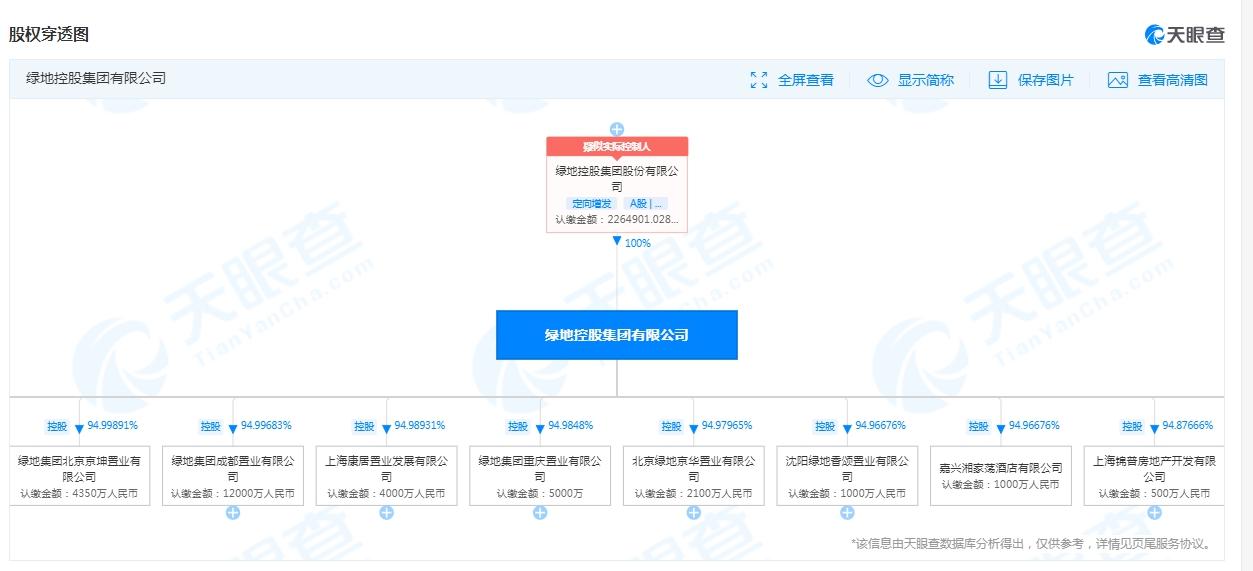Viewport: 1253px width, 571px height.
Task: Click 控股 tag beside 94.97965%
Action: click(x=671, y=426)
